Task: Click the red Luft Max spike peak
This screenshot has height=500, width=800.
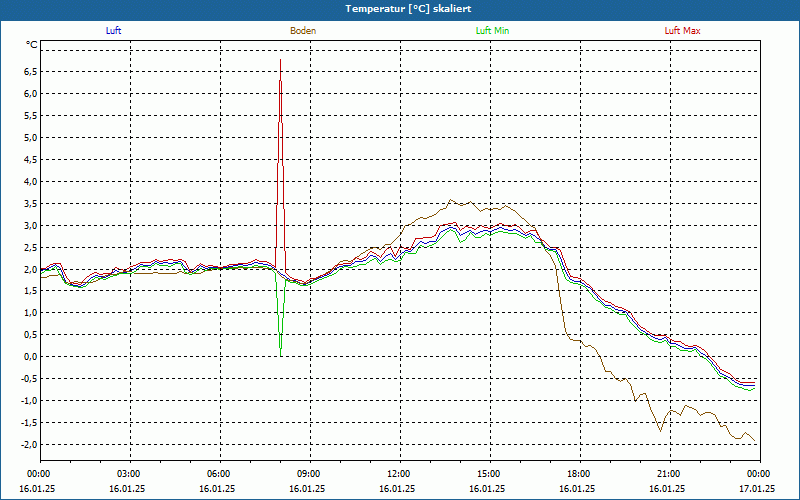Action: coord(281,60)
